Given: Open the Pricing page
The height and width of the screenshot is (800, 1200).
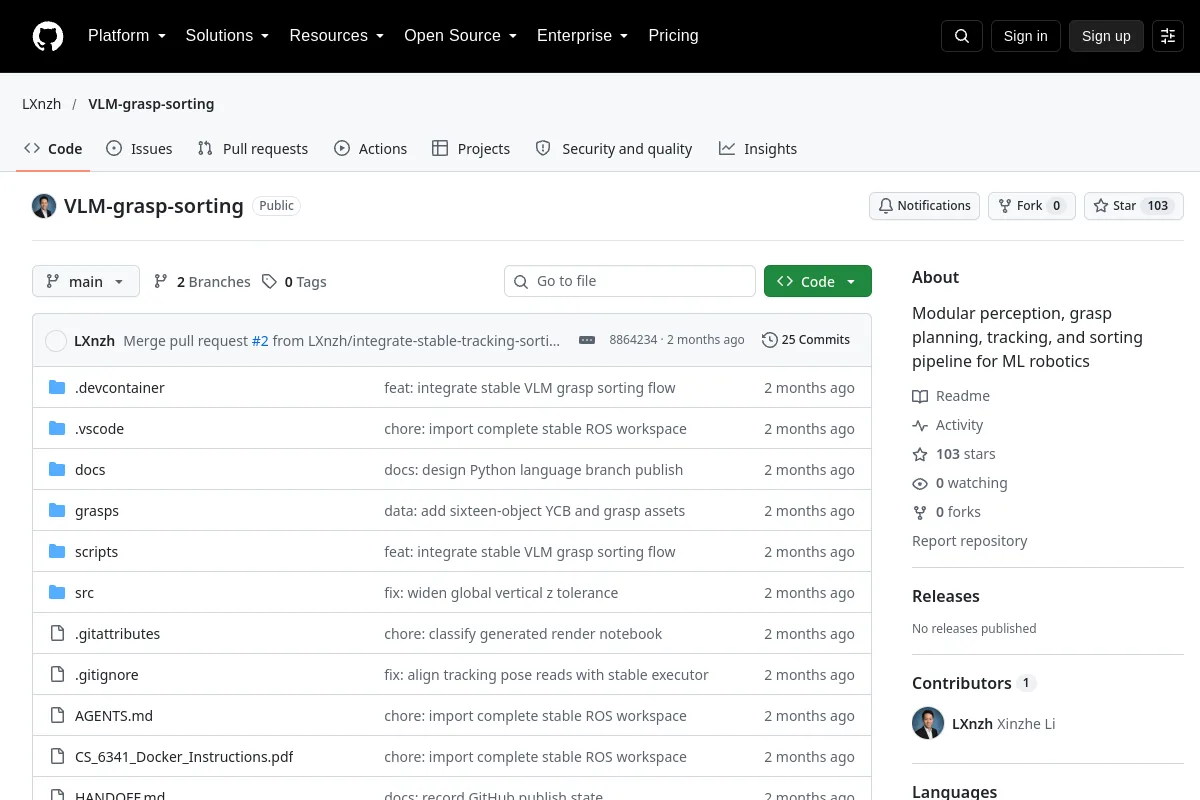Looking at the screenshot, I should tap(673, 36).
